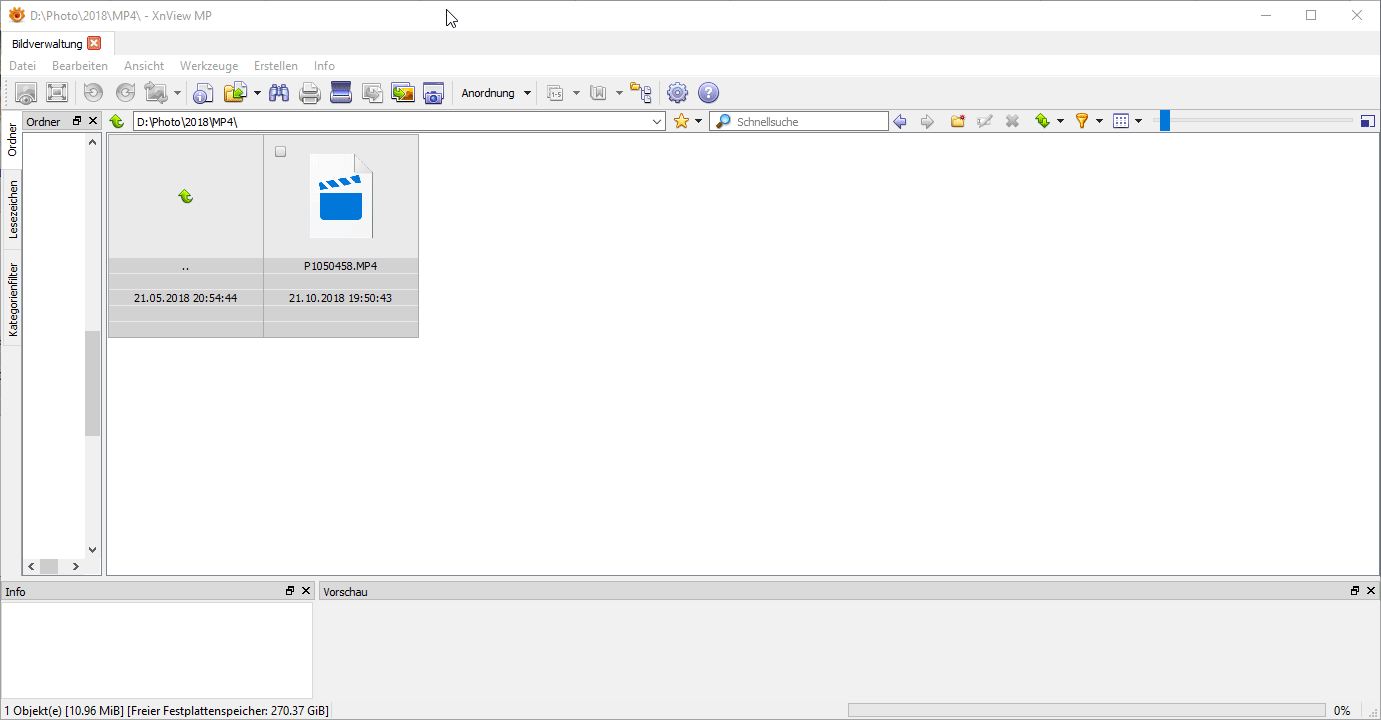Open the Ansicht menu
The width and height of the screenshot is (1381, 720).
click(144, 66)
